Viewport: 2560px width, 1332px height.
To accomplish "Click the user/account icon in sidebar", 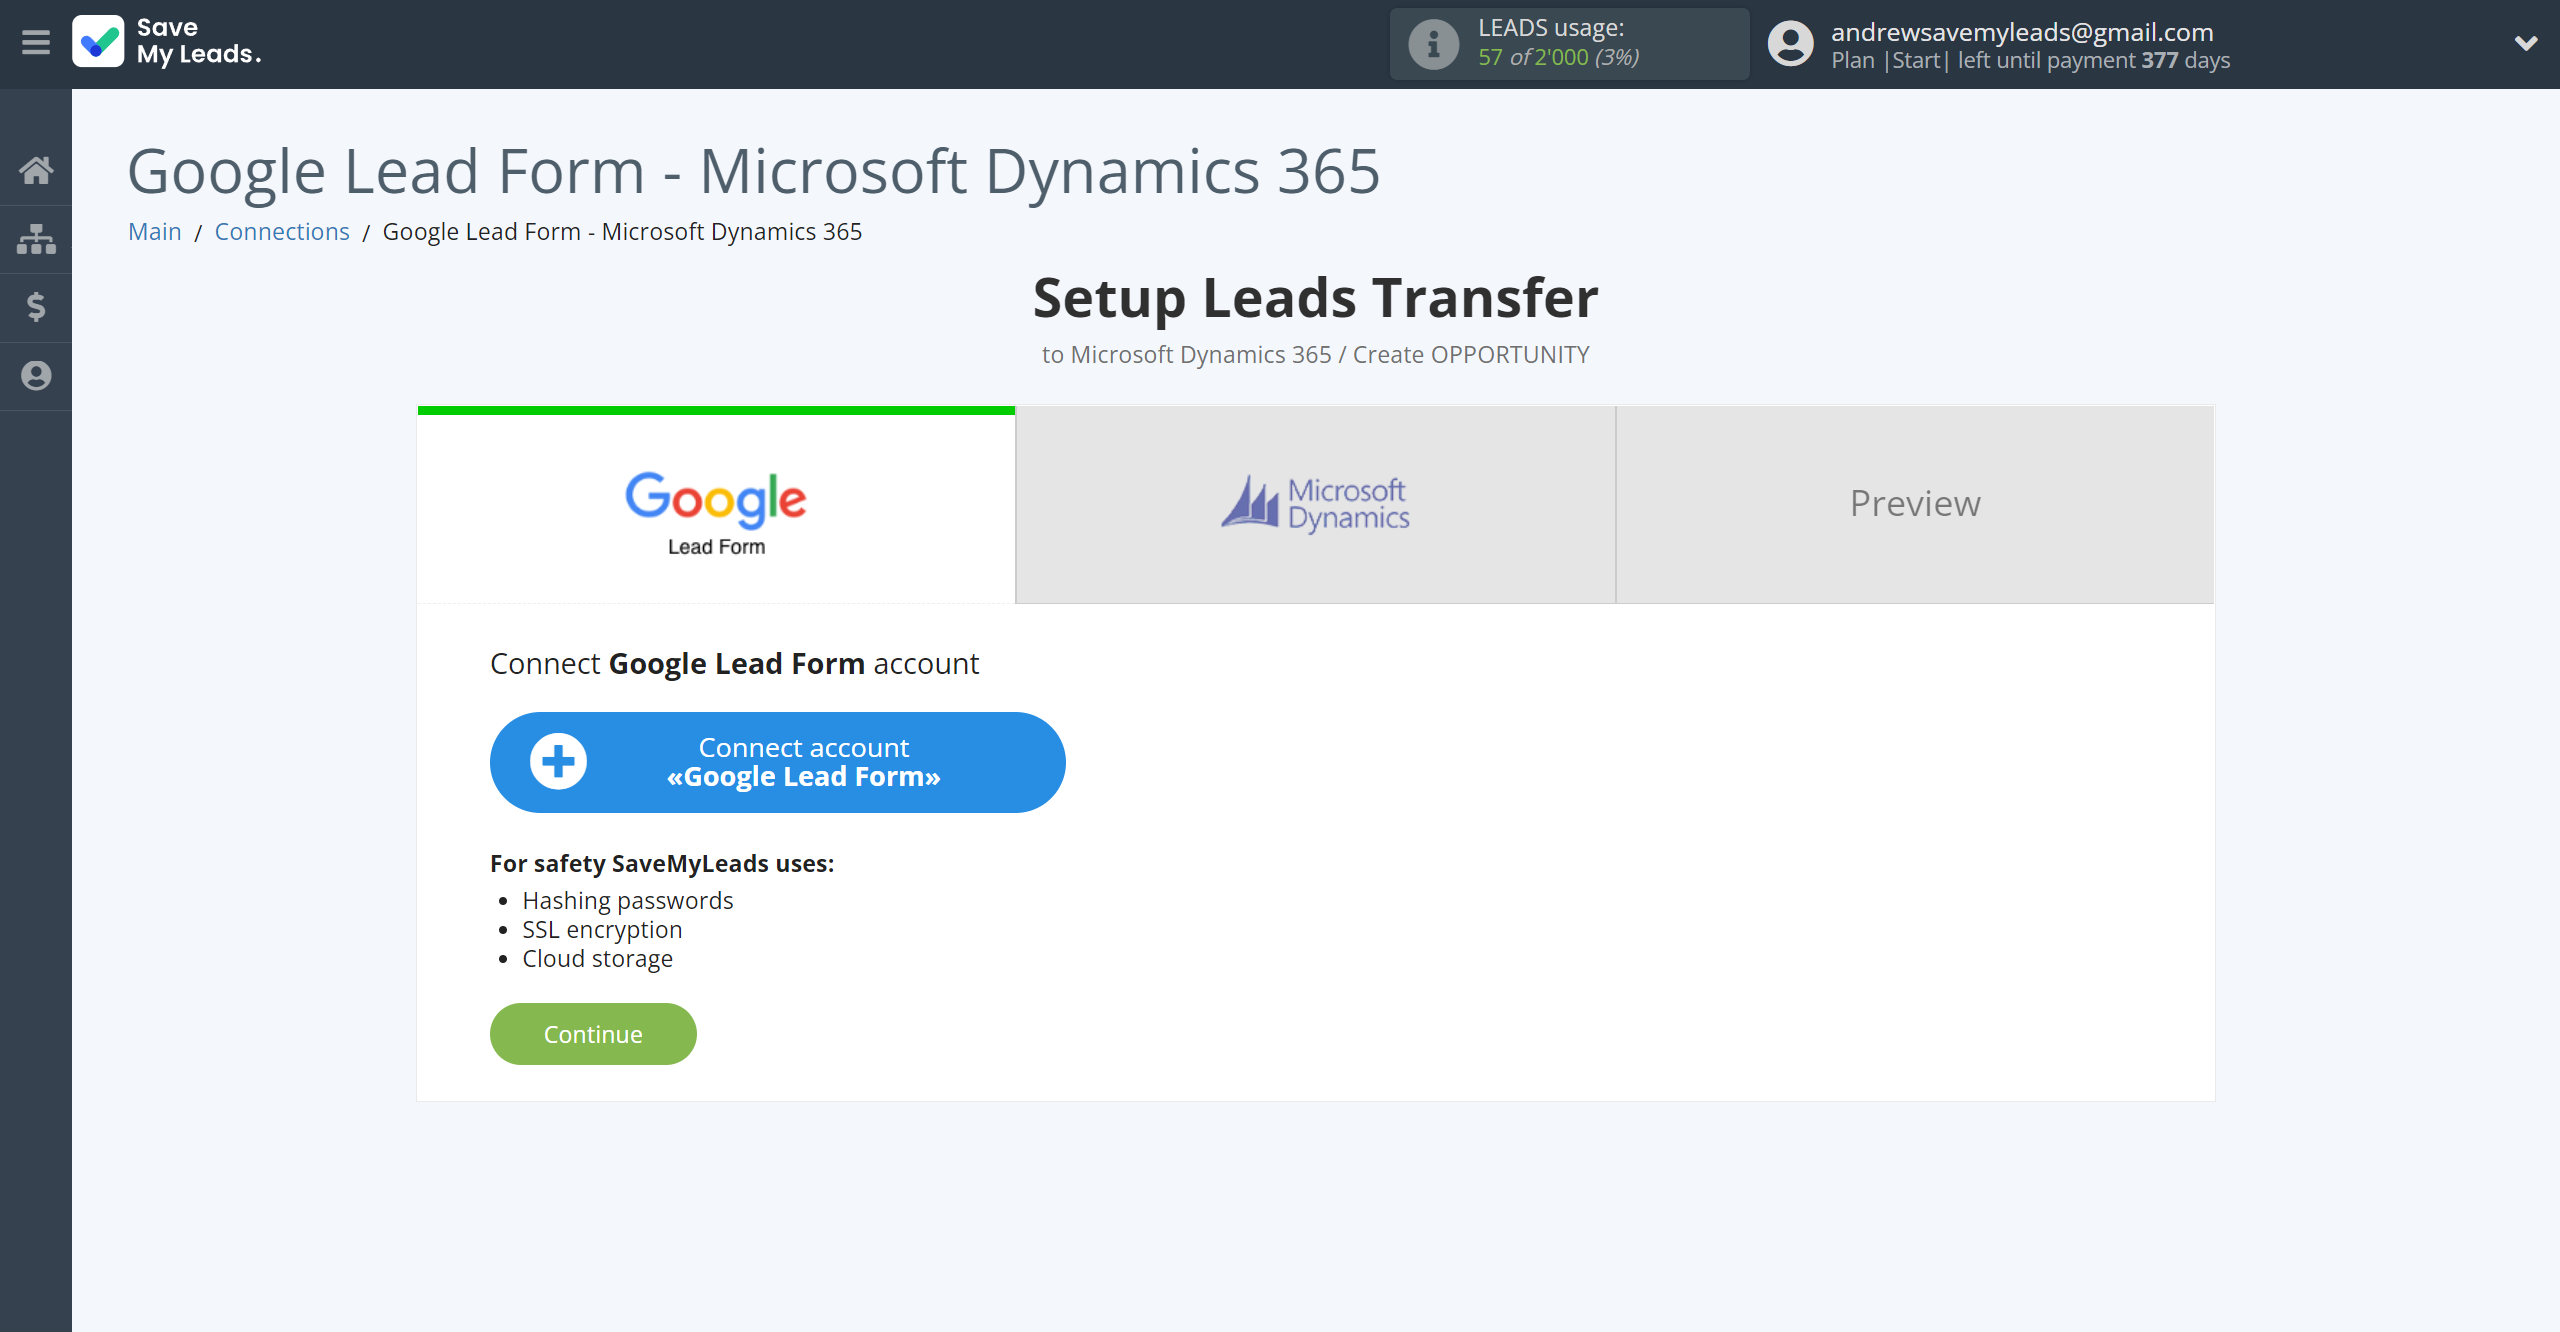I will click(37, 376).
